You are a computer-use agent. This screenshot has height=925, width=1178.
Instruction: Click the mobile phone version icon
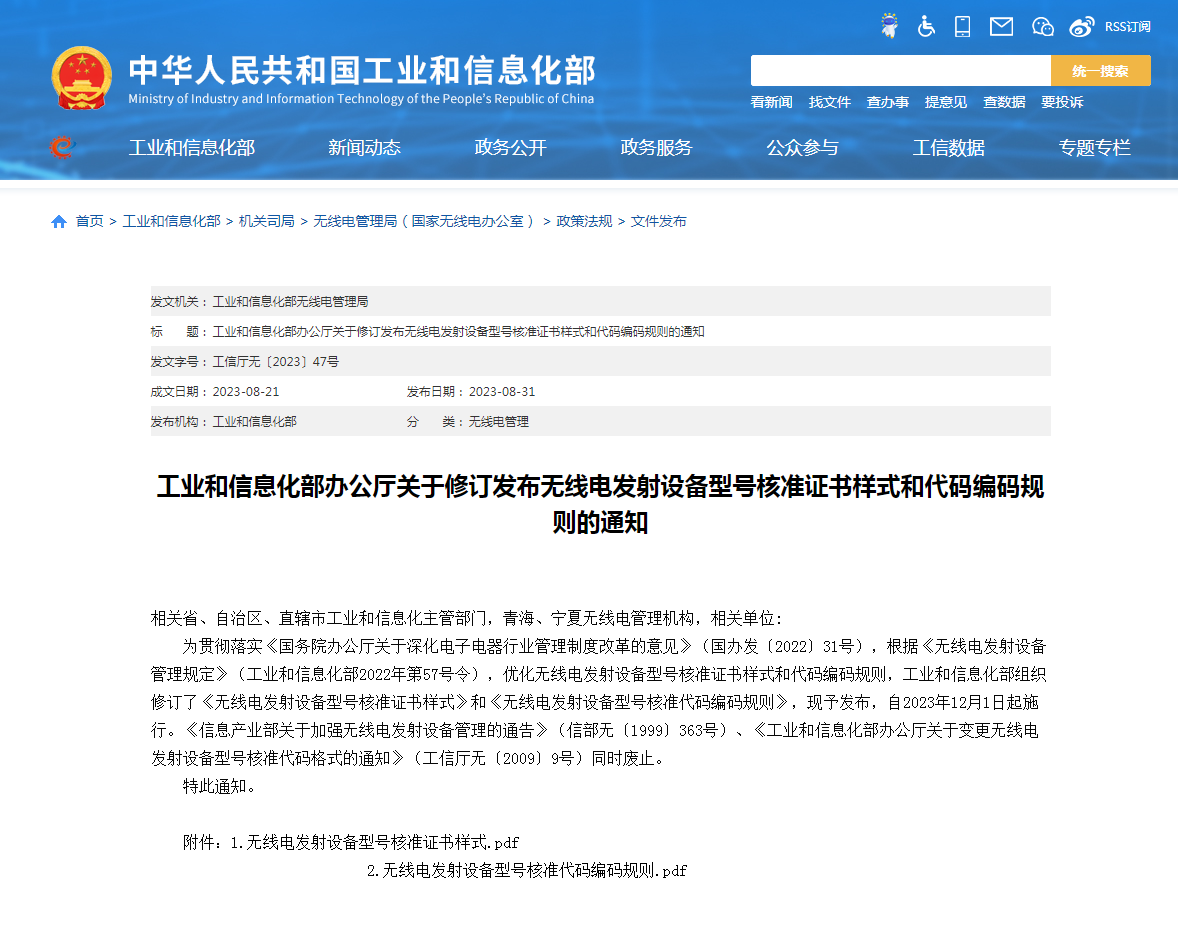click(x=963, y=27)
